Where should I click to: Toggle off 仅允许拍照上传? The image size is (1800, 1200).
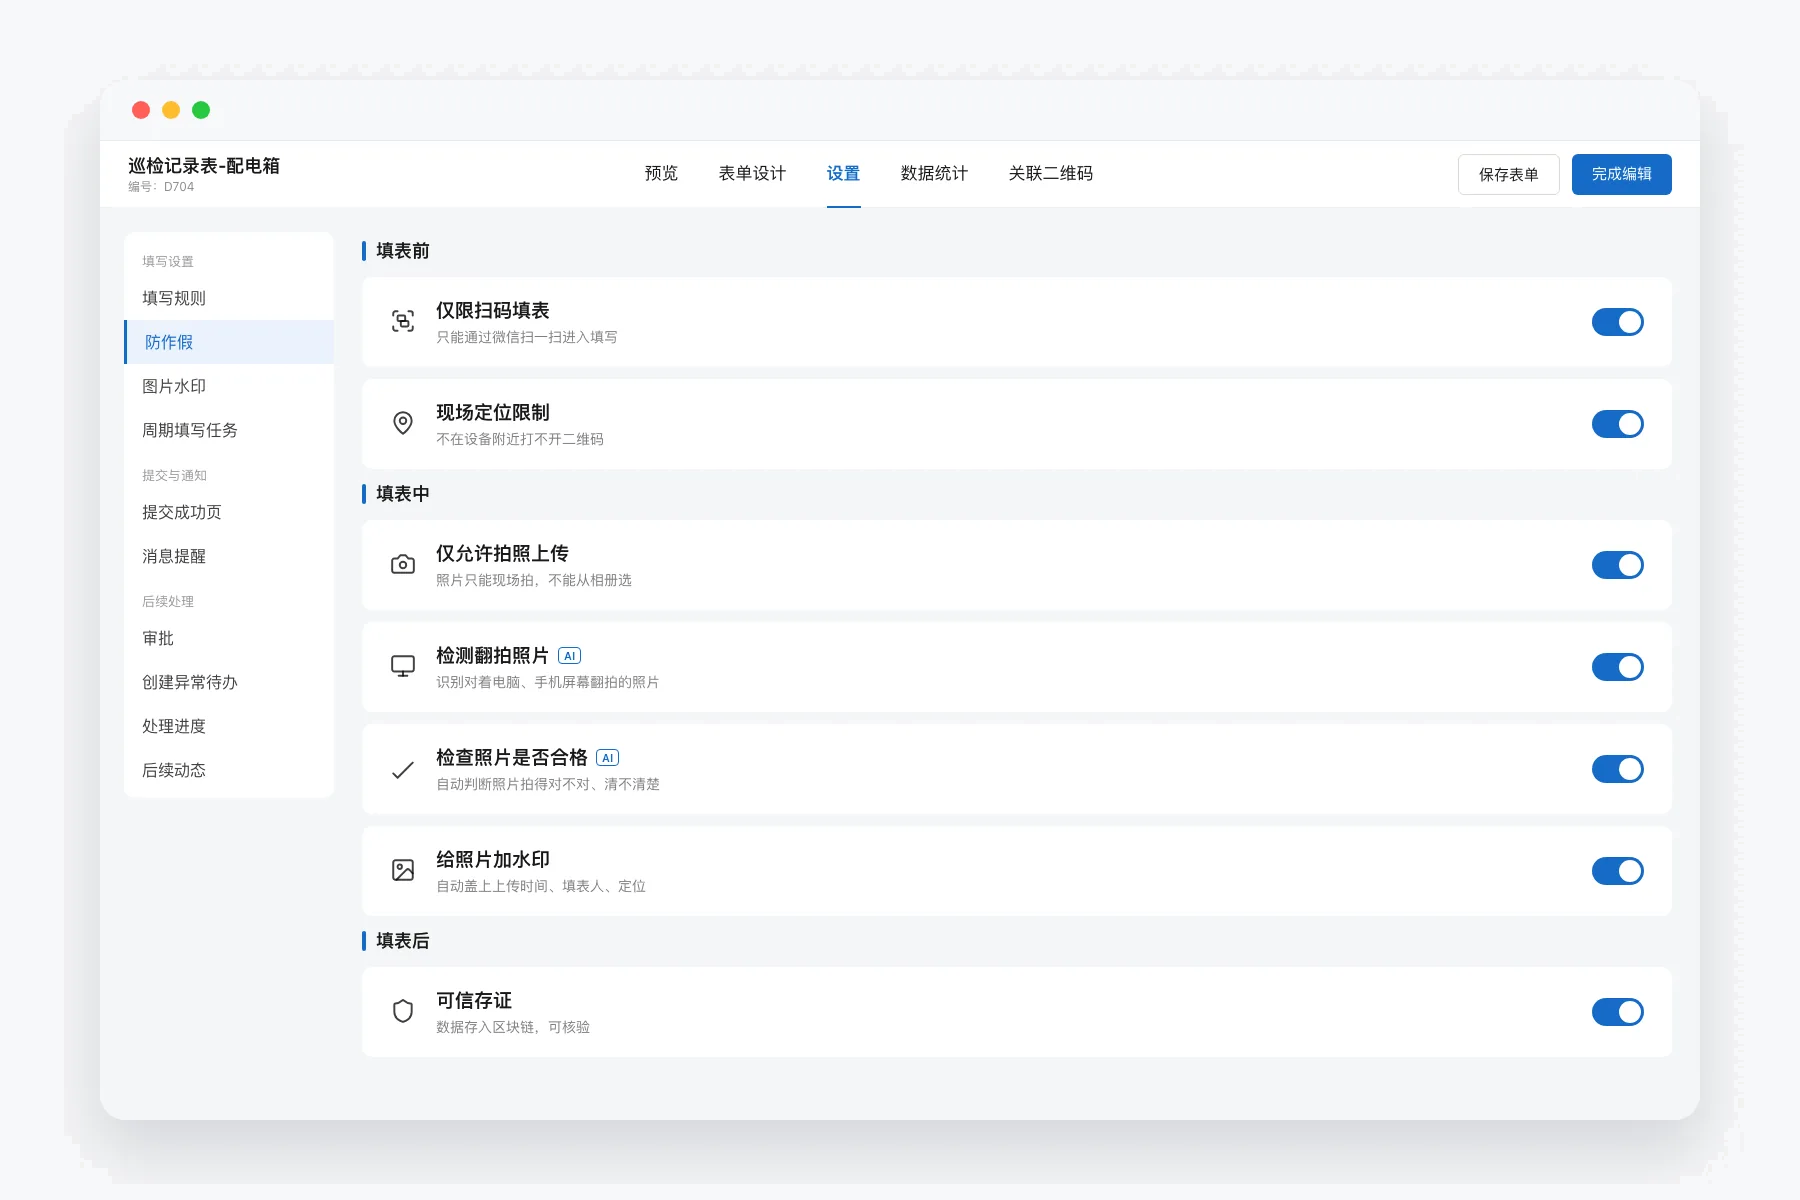1618,565
